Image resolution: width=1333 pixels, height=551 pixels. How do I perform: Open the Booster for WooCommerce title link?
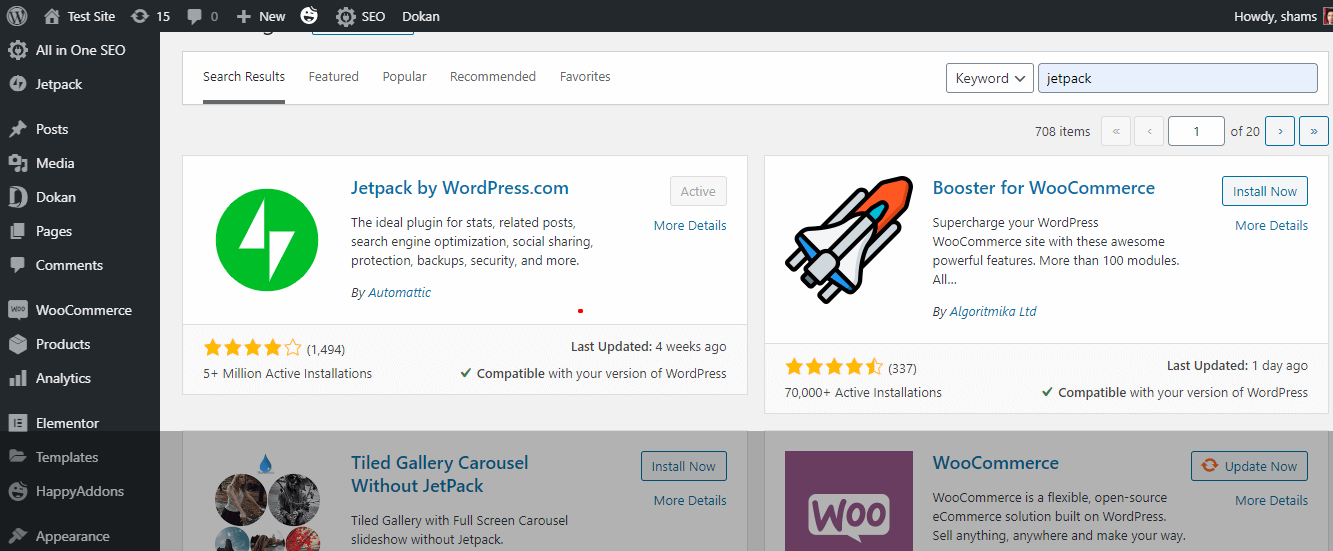pos(1044,188)
